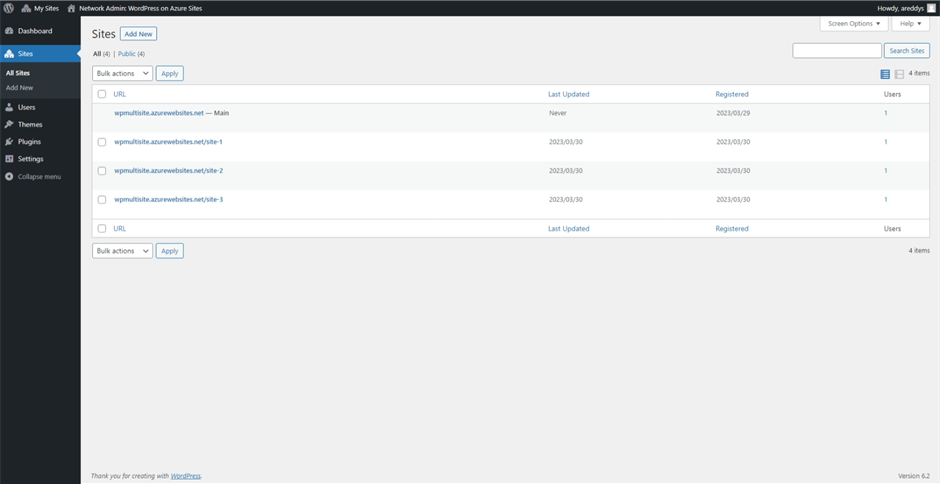Viewport: 940px width, 484px height.
Task: Click the 2023/03/29 registered date
Action: pyautogui.click(x=733, y=113)
